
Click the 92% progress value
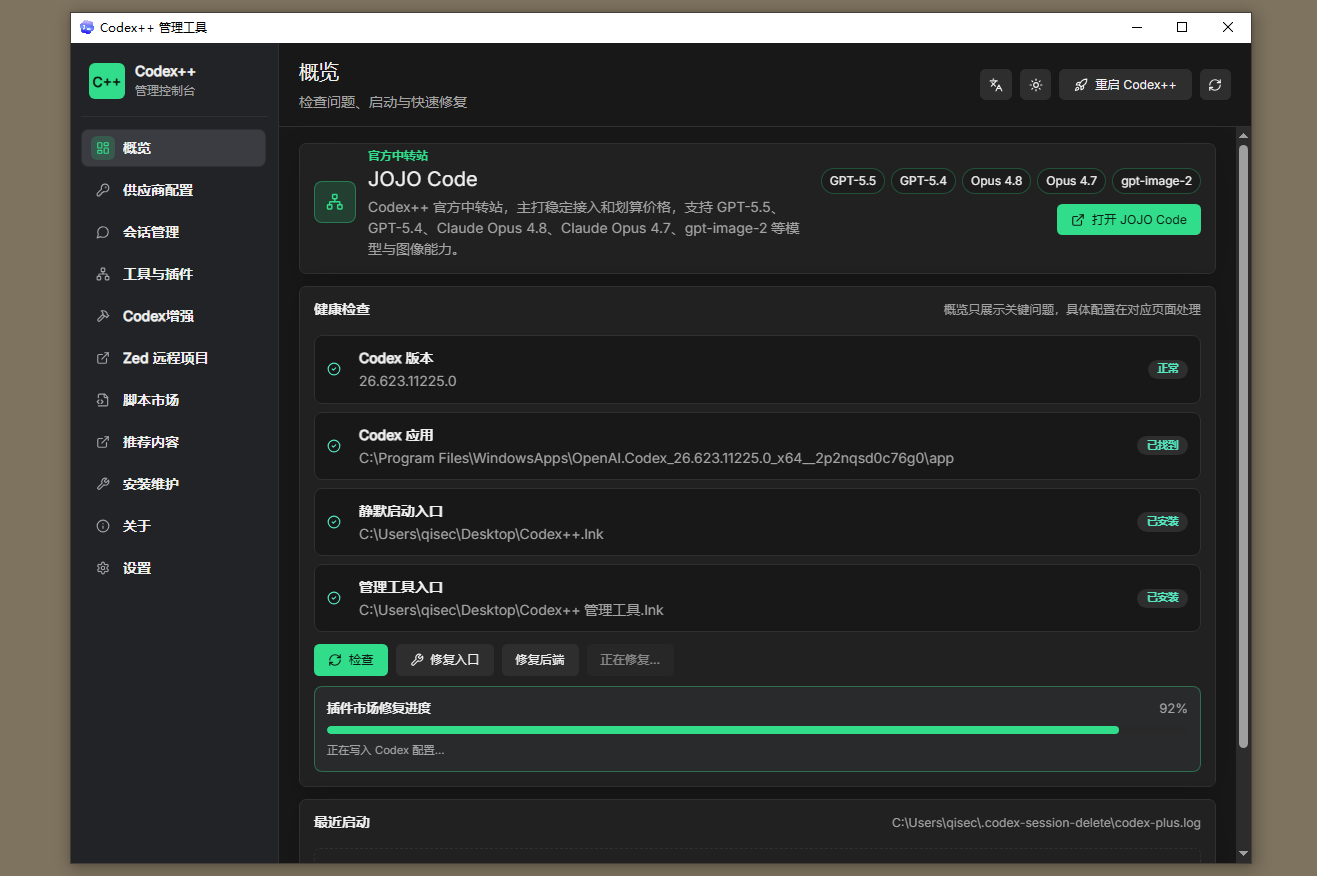point(1173,708)
